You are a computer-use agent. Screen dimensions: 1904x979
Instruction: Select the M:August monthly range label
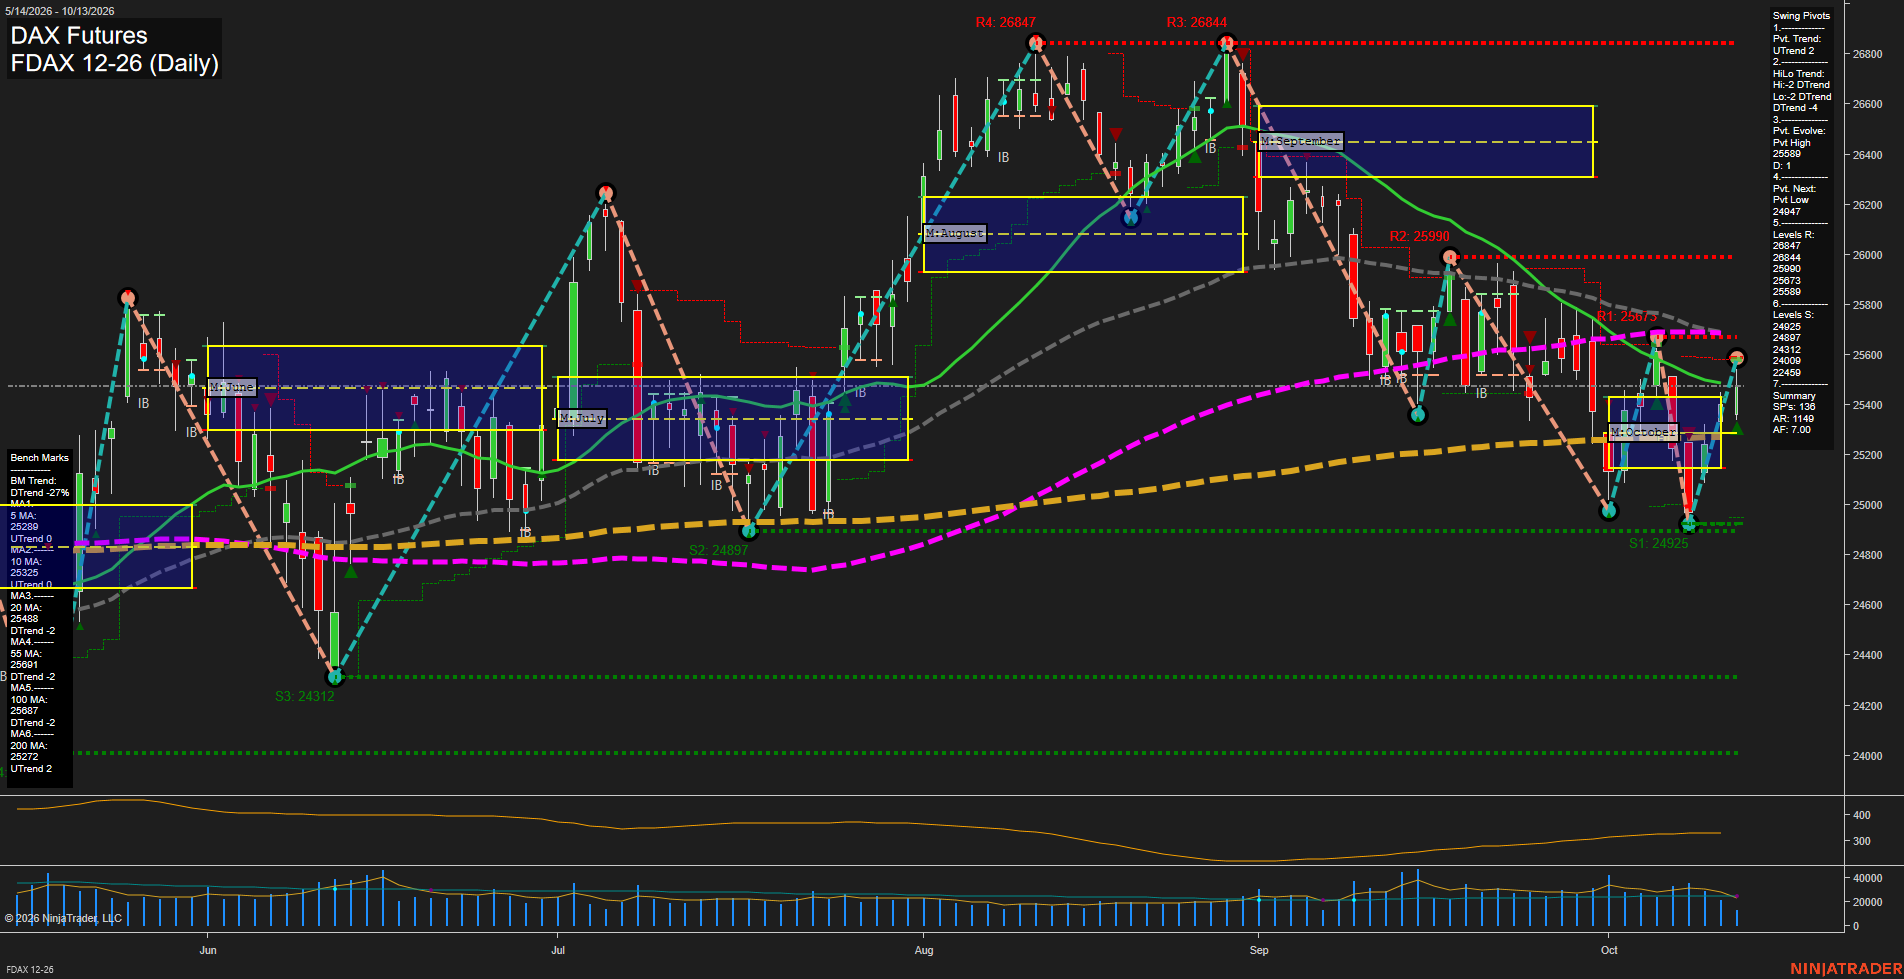955,233
